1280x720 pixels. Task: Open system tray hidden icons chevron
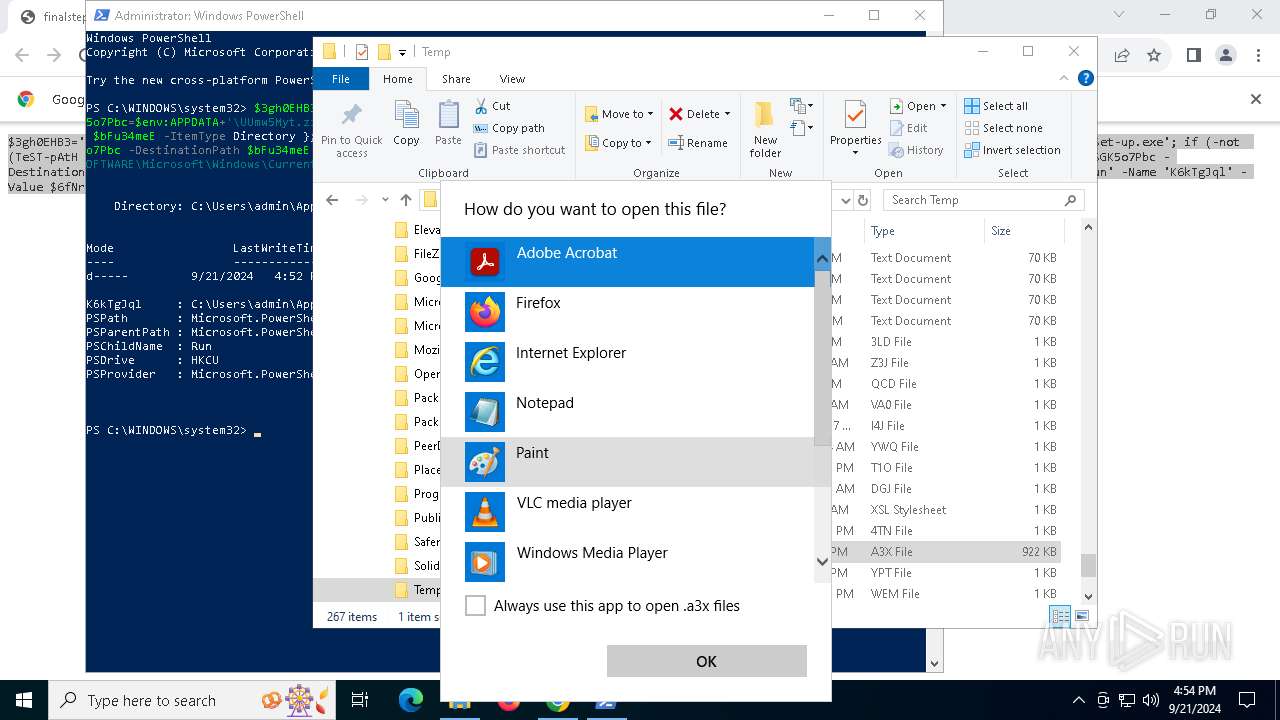pos(1078,701)
